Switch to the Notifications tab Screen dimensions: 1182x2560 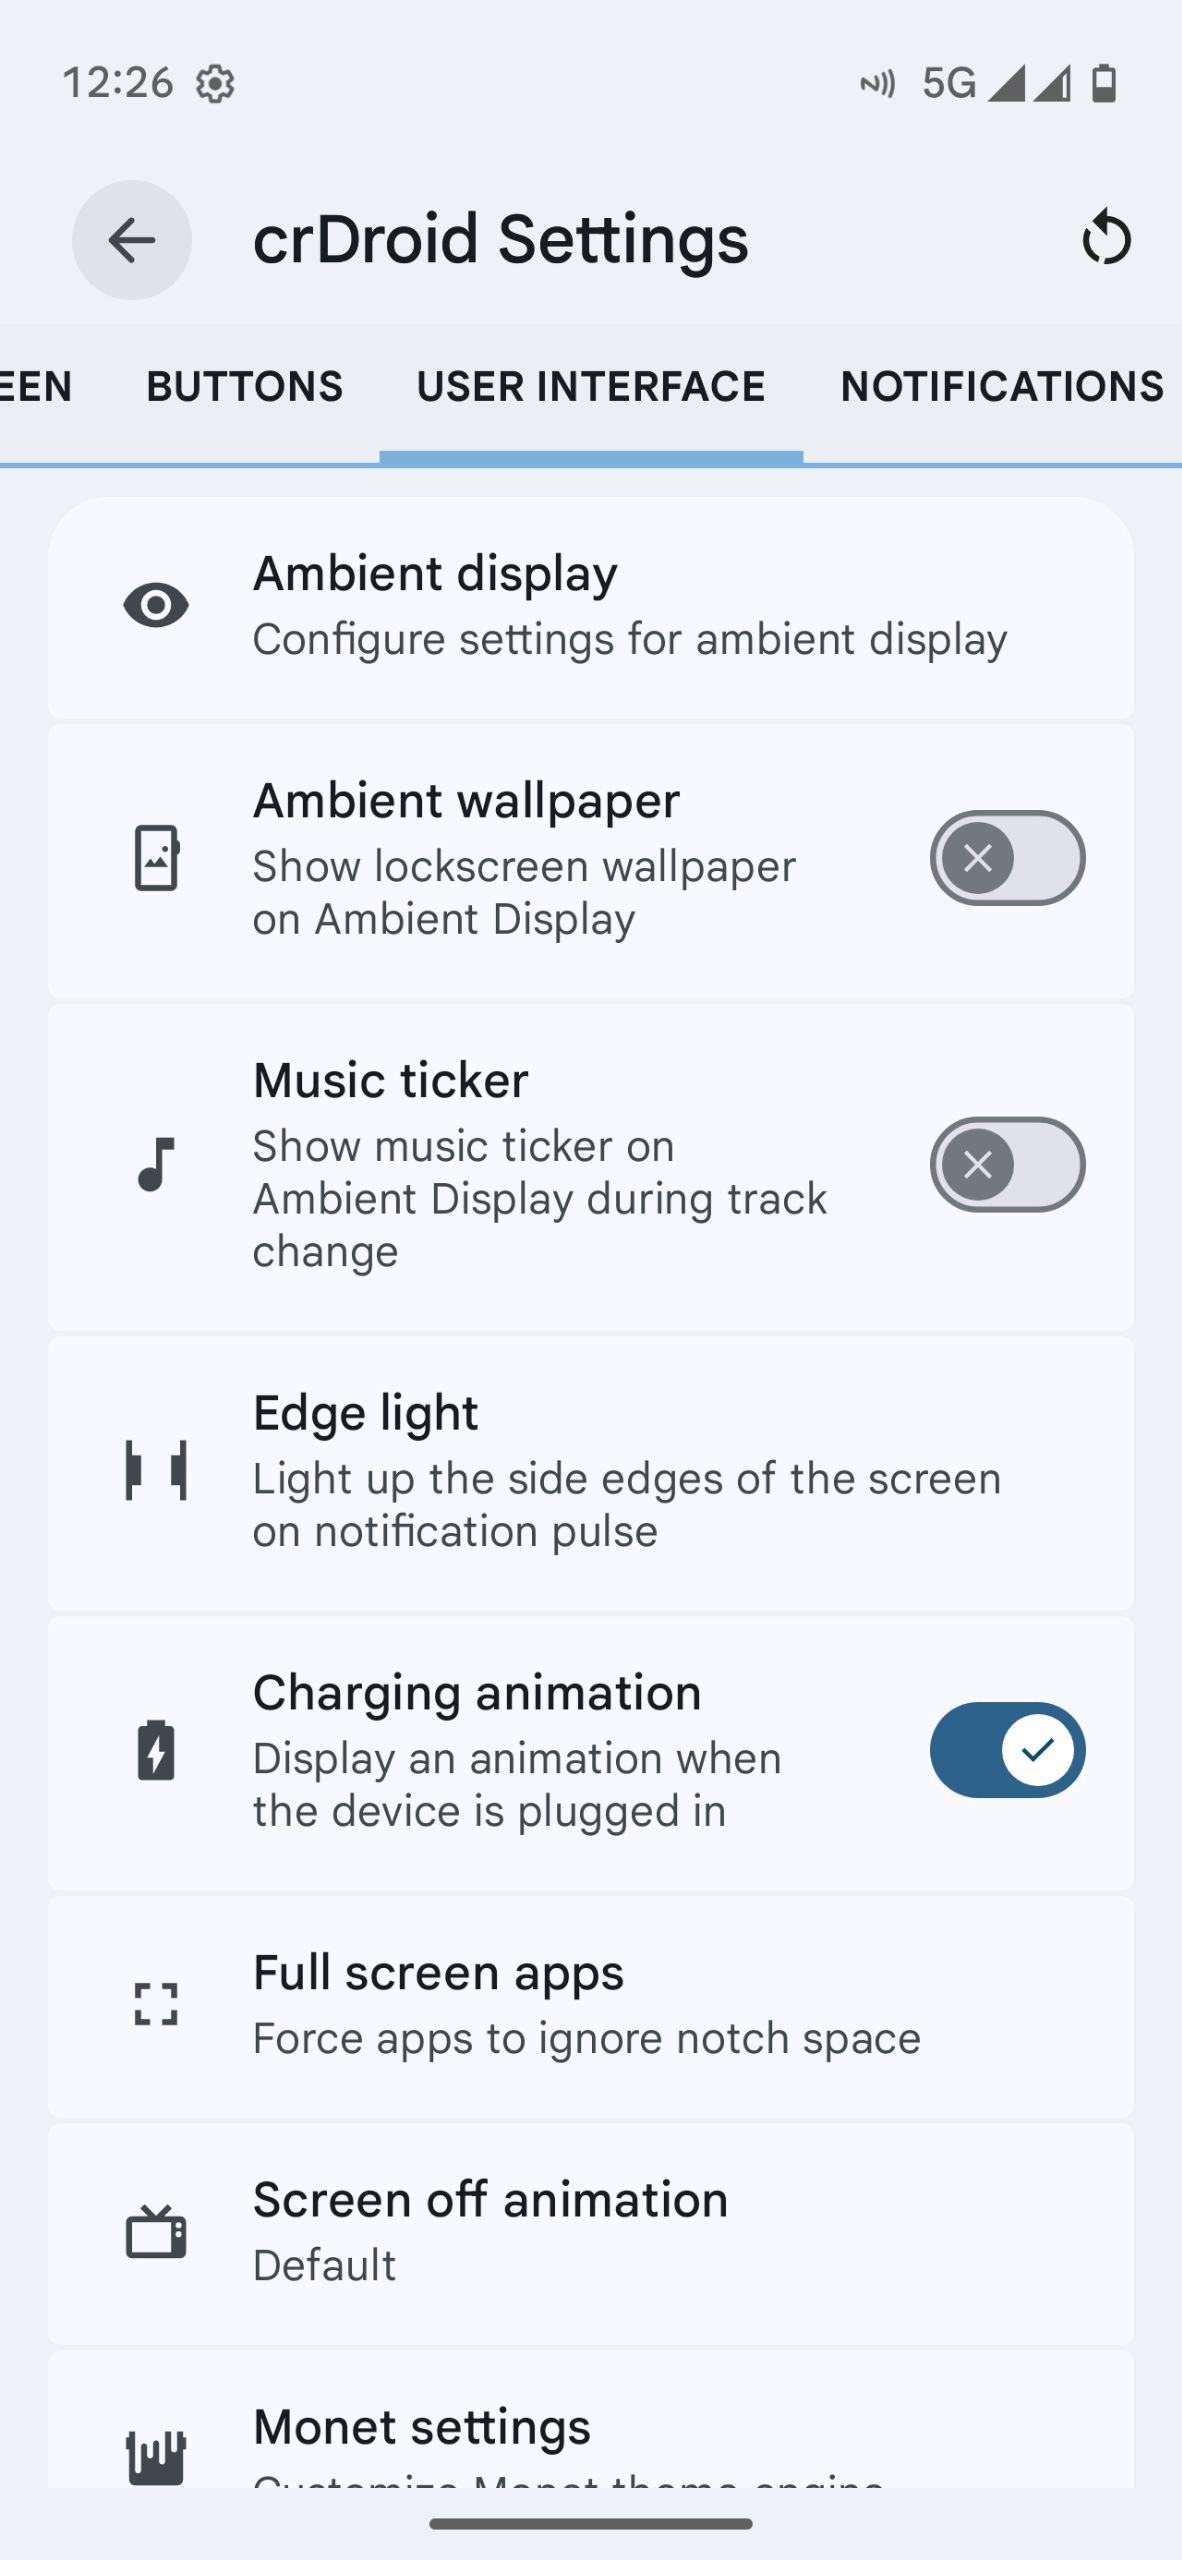point(1001,387)
